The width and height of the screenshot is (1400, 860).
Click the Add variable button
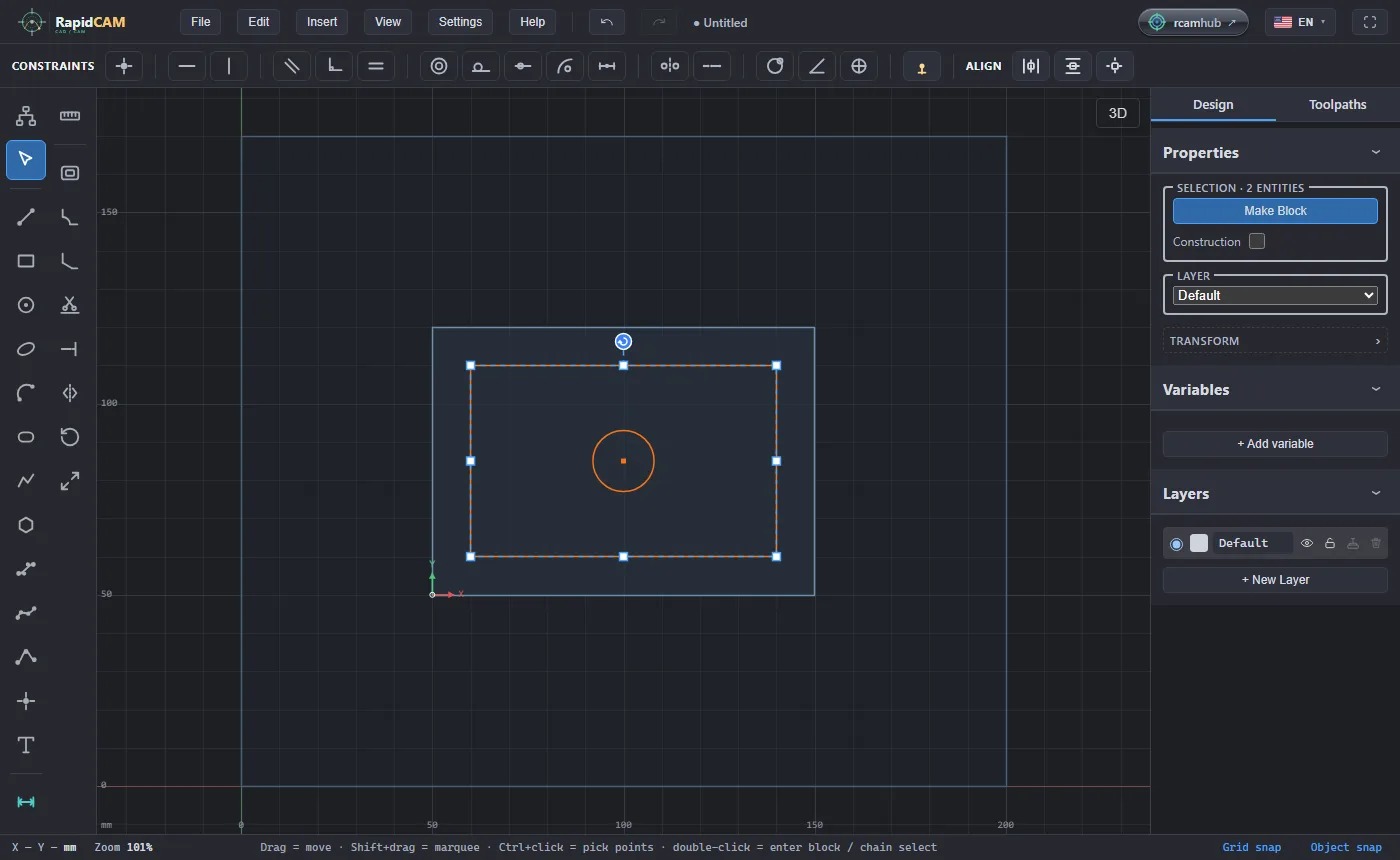point(1275,444)
